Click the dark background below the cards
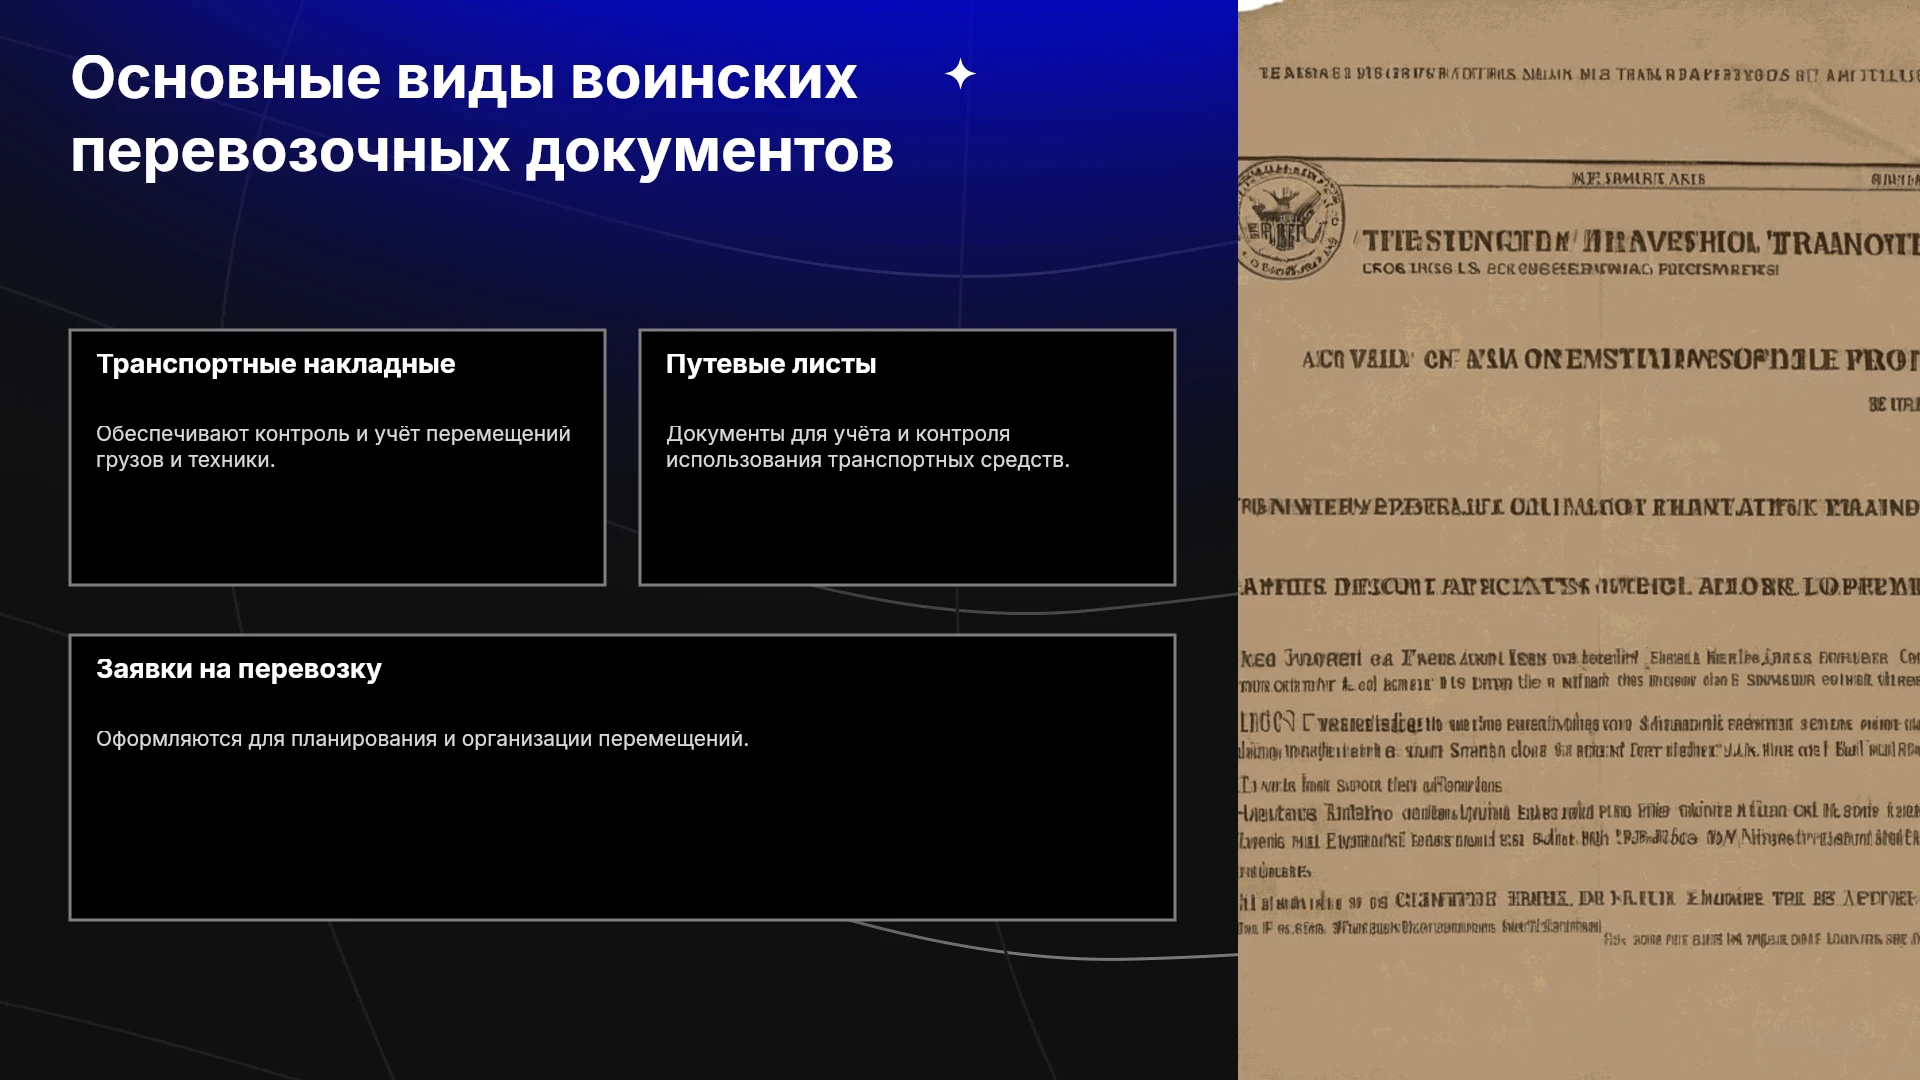Image resolution: width=1920 pixels, height=1080 pixels. (620, 1000)
